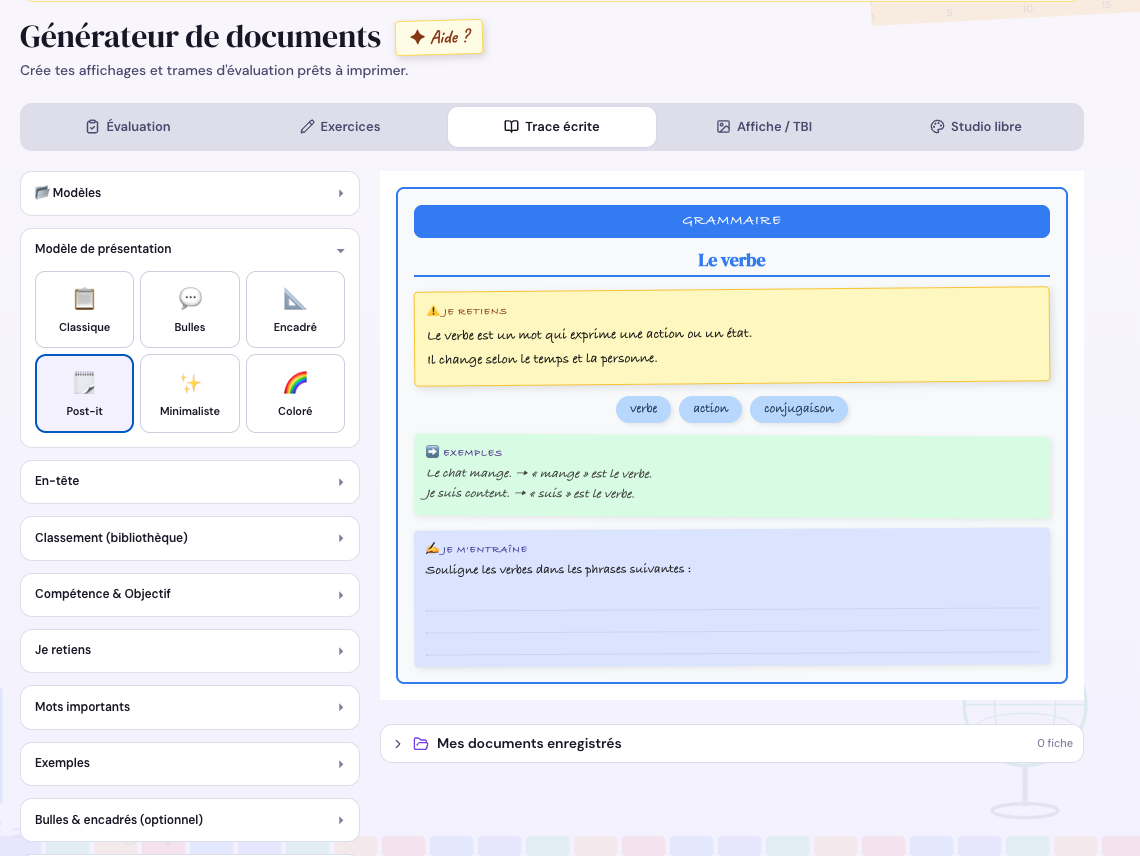
Task: Expand the Compétence & Objectif section
Action: 190,594
